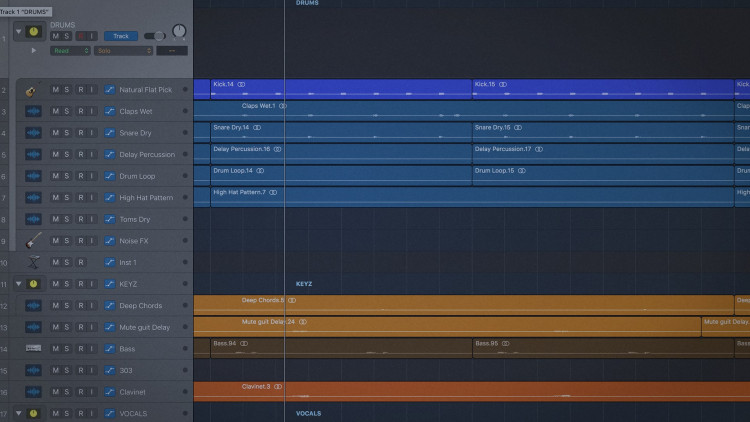
Task: Click the Track automation button on DRUMS
Action: click(x=121, y=36)
